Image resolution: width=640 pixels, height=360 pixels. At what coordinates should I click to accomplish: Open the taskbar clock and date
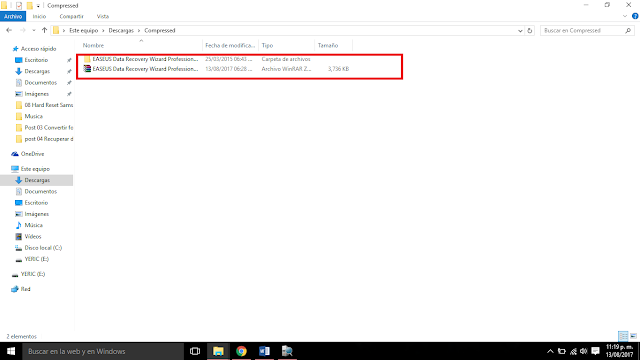coord(619,351)
